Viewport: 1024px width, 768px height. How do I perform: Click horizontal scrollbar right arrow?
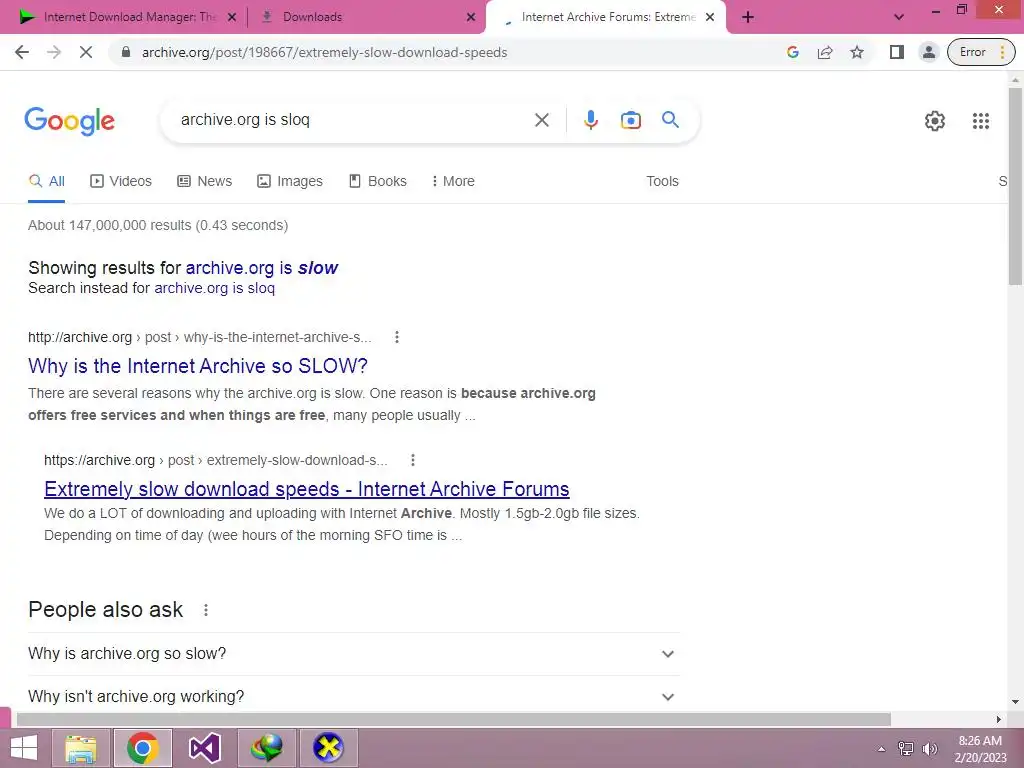(x=999, y=719)
